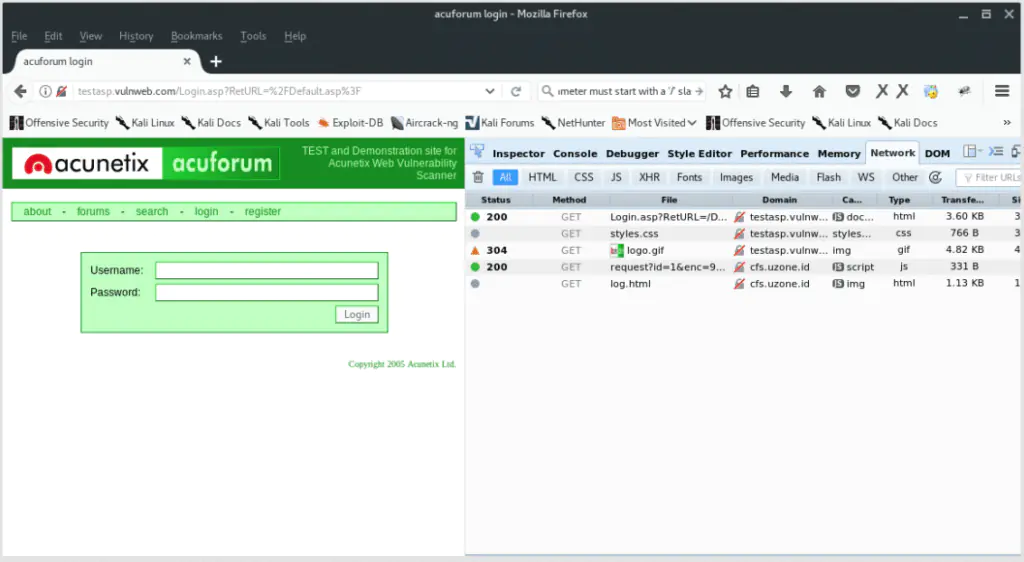Image resolution: width=1024 pixels, height=562 pixels.
Task: Follow the register link in site navigation
Action: (263, 212)
